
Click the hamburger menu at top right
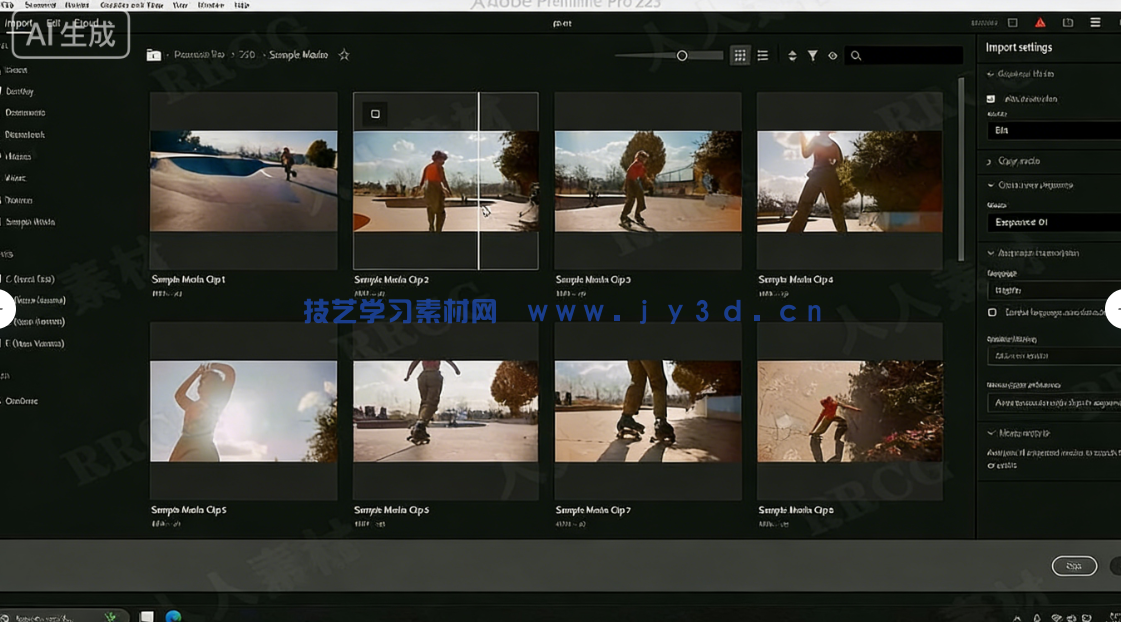coord(1095,22)
